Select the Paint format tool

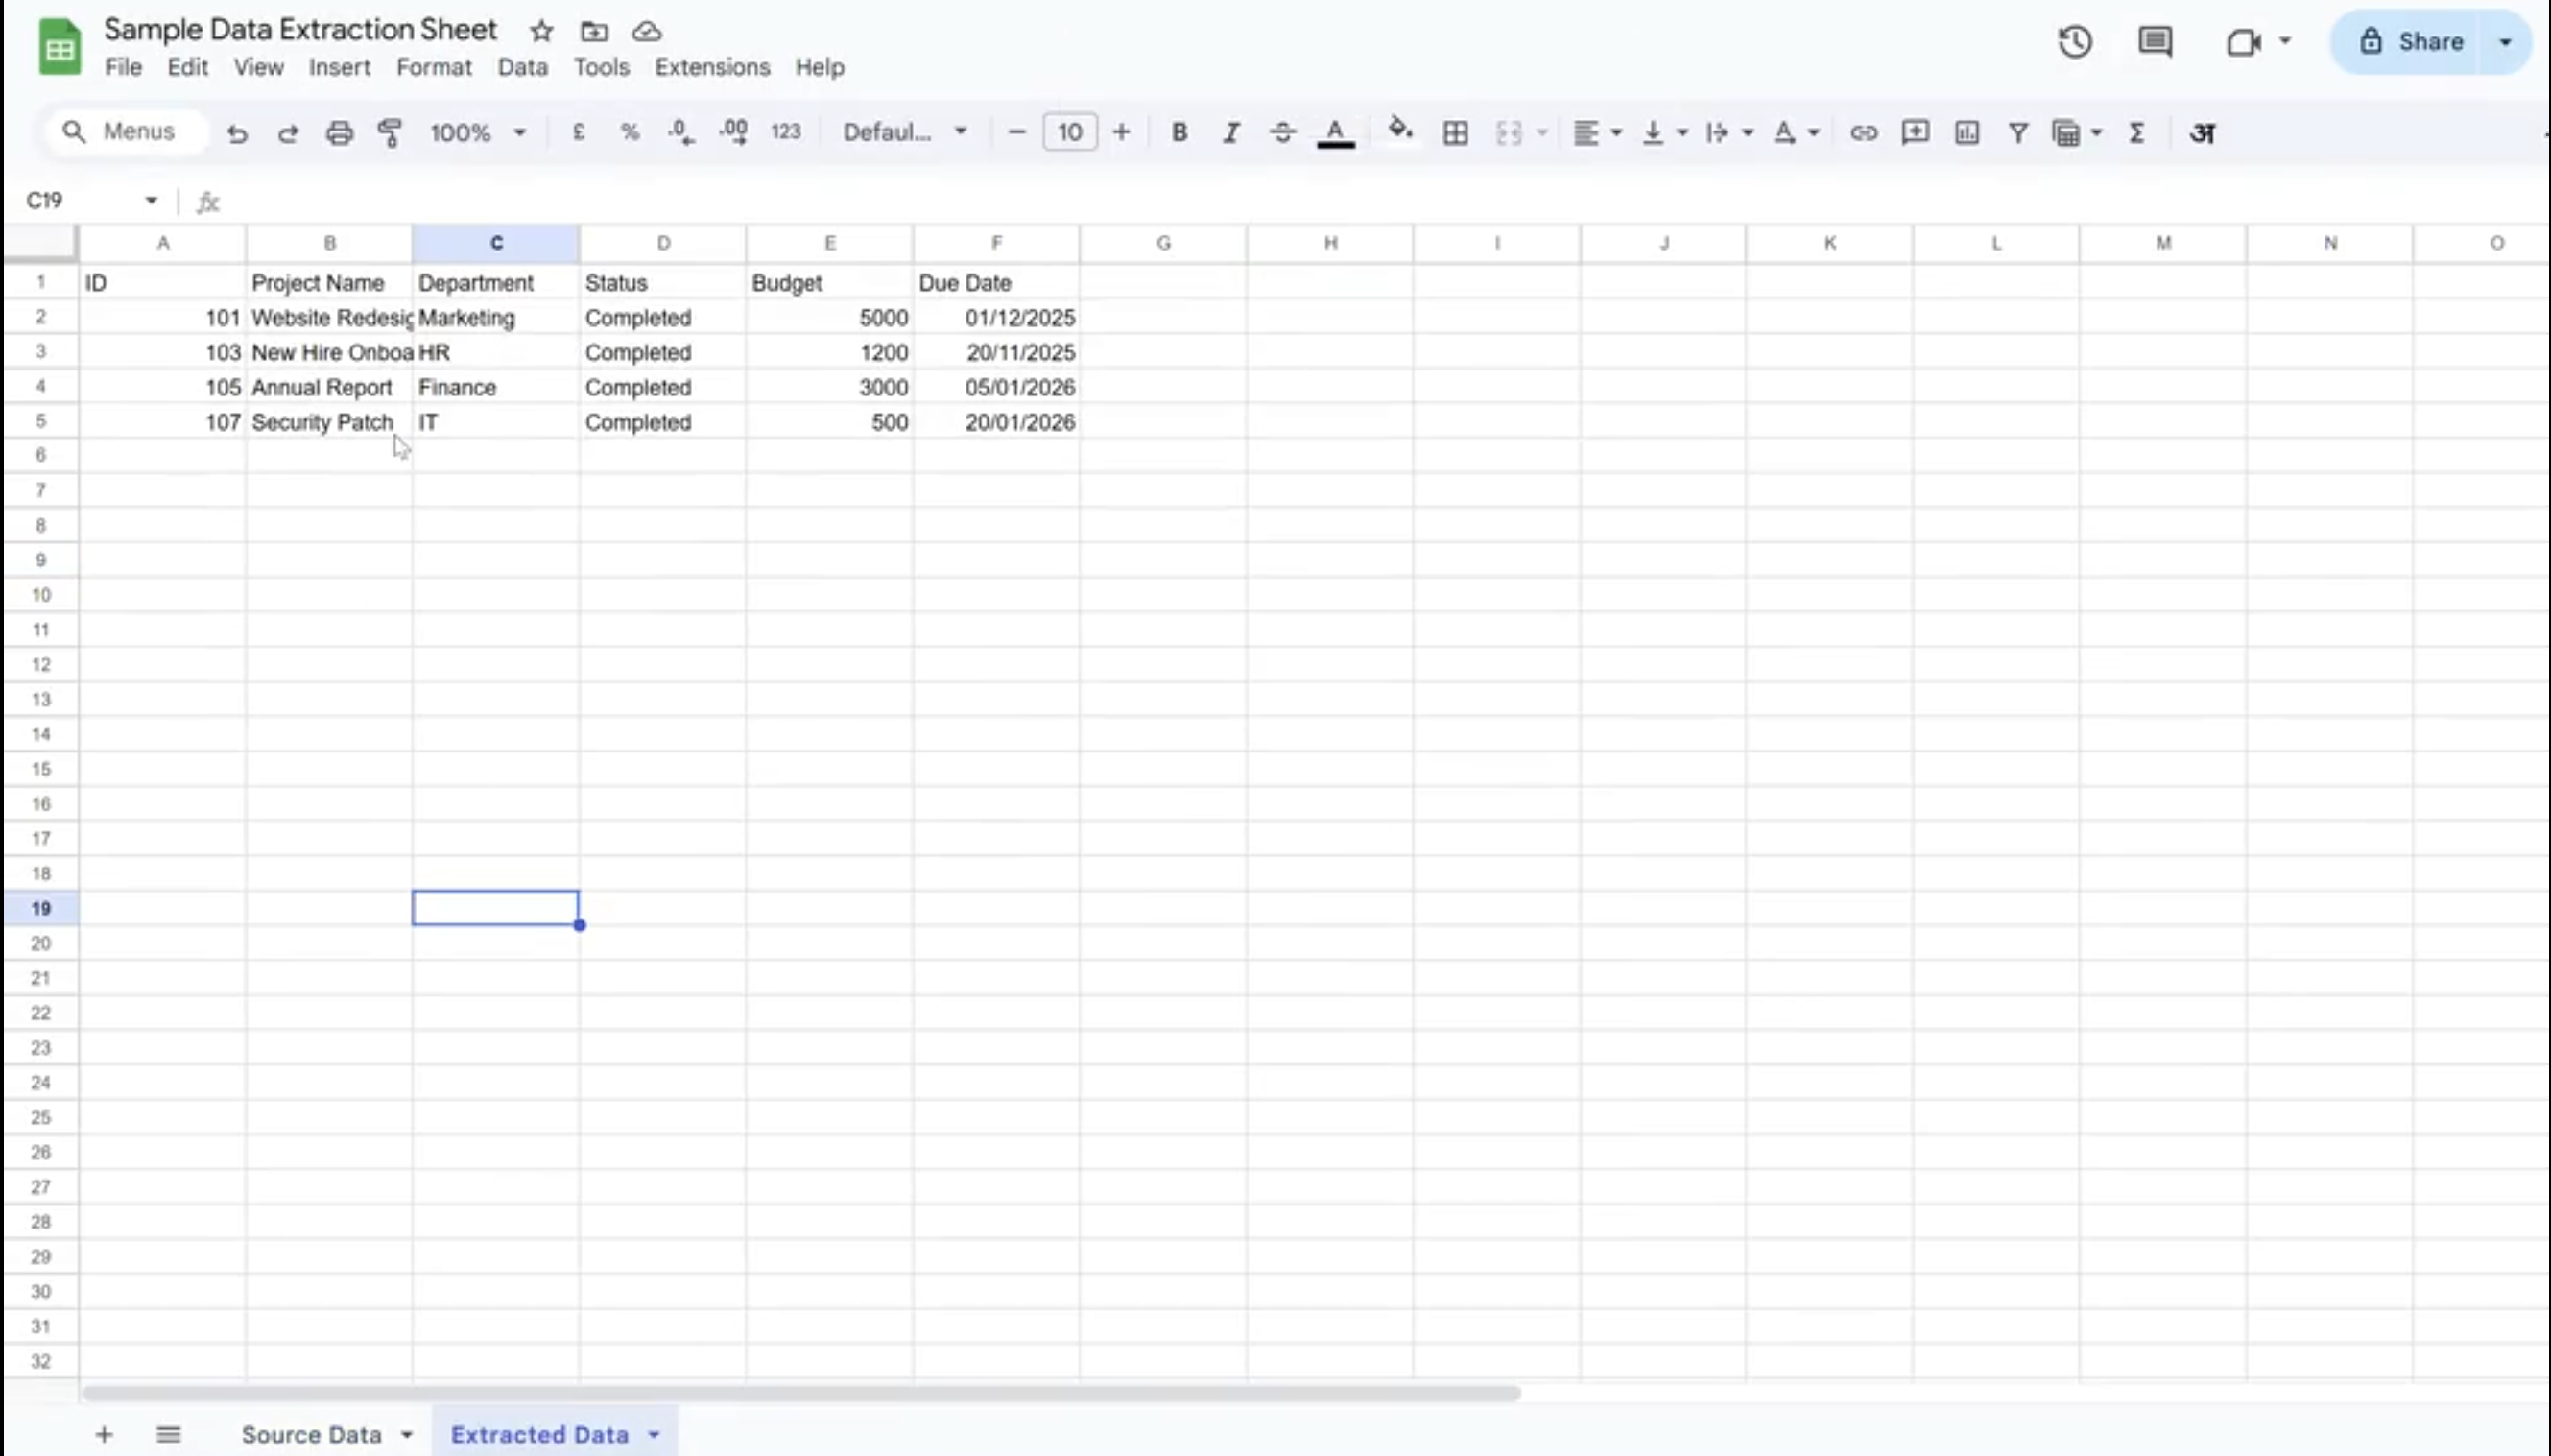[389, 132]
